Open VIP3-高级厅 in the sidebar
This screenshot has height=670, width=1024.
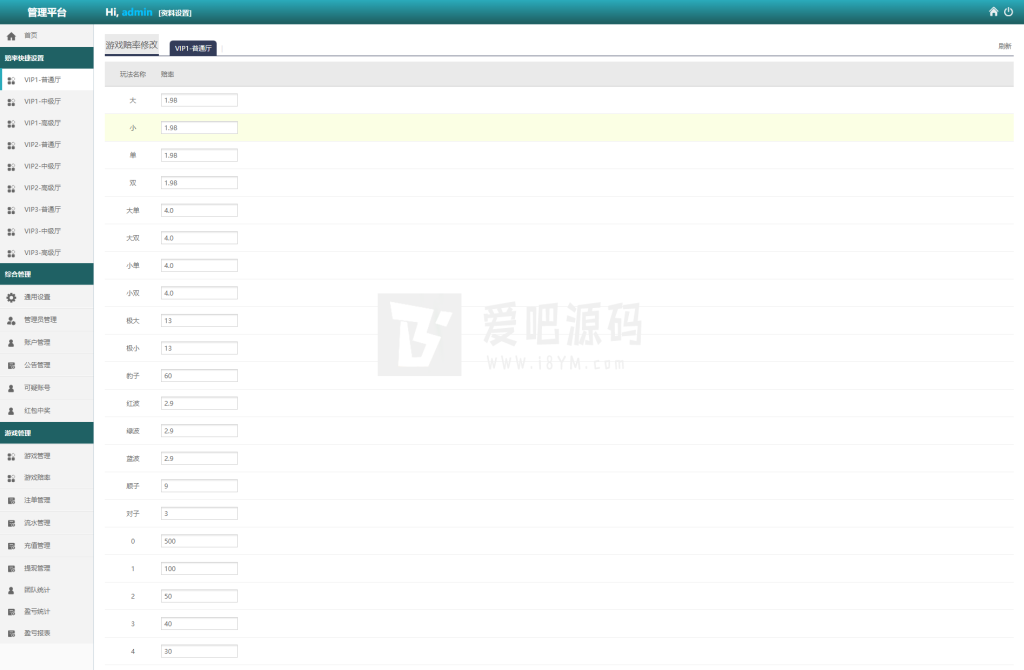(46, 252)
